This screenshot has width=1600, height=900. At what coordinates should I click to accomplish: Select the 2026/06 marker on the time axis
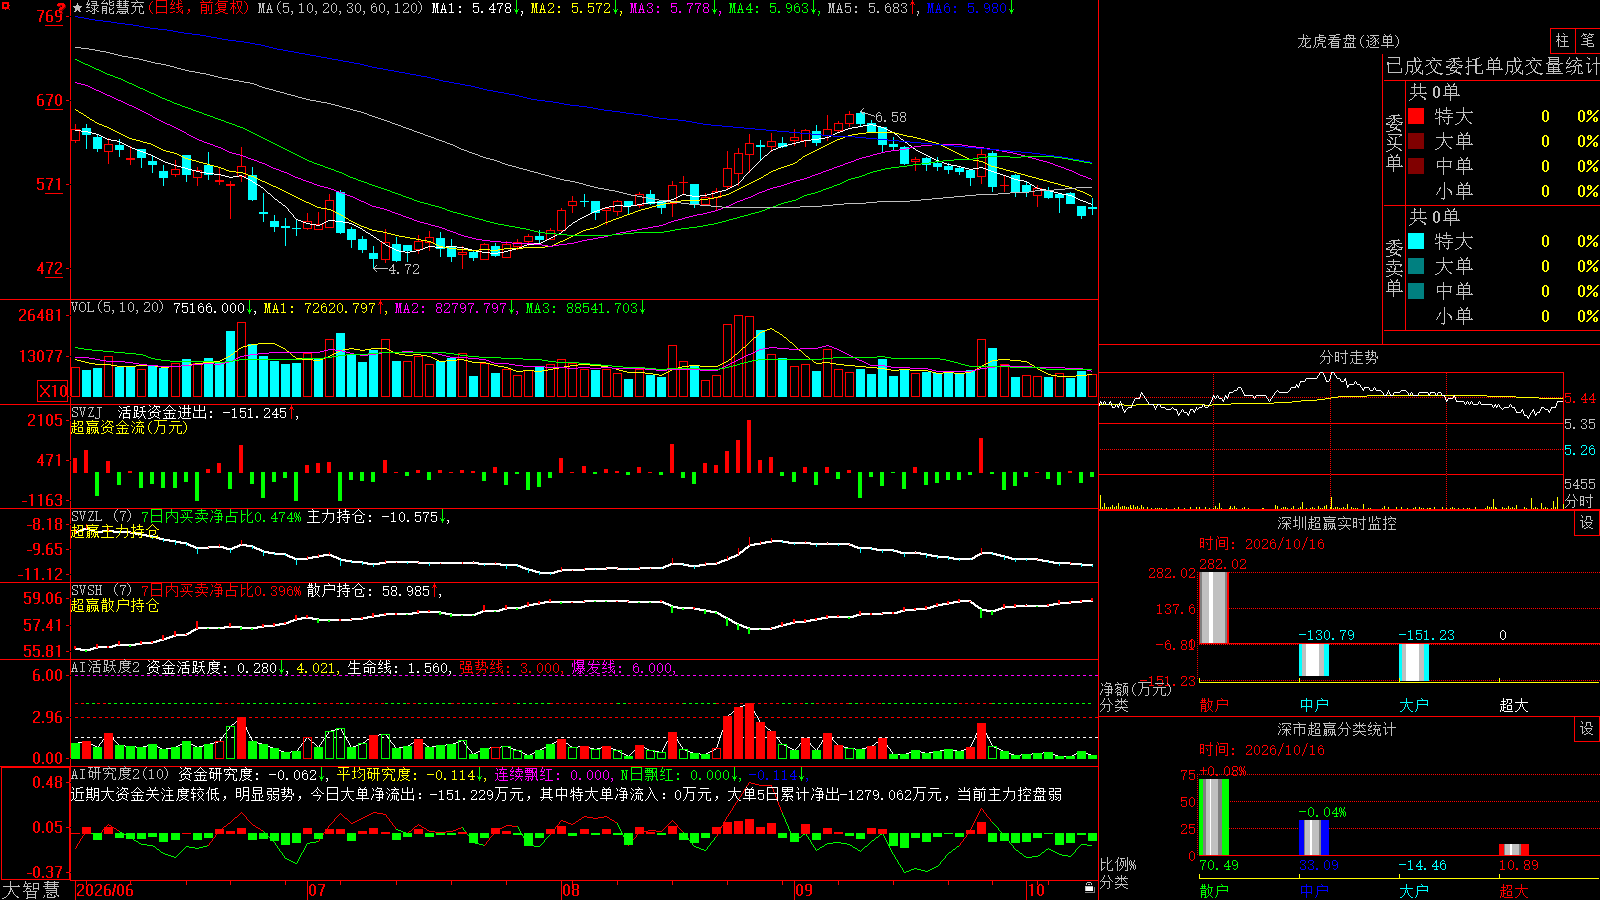pyautogui.click(x=105, y=890)
